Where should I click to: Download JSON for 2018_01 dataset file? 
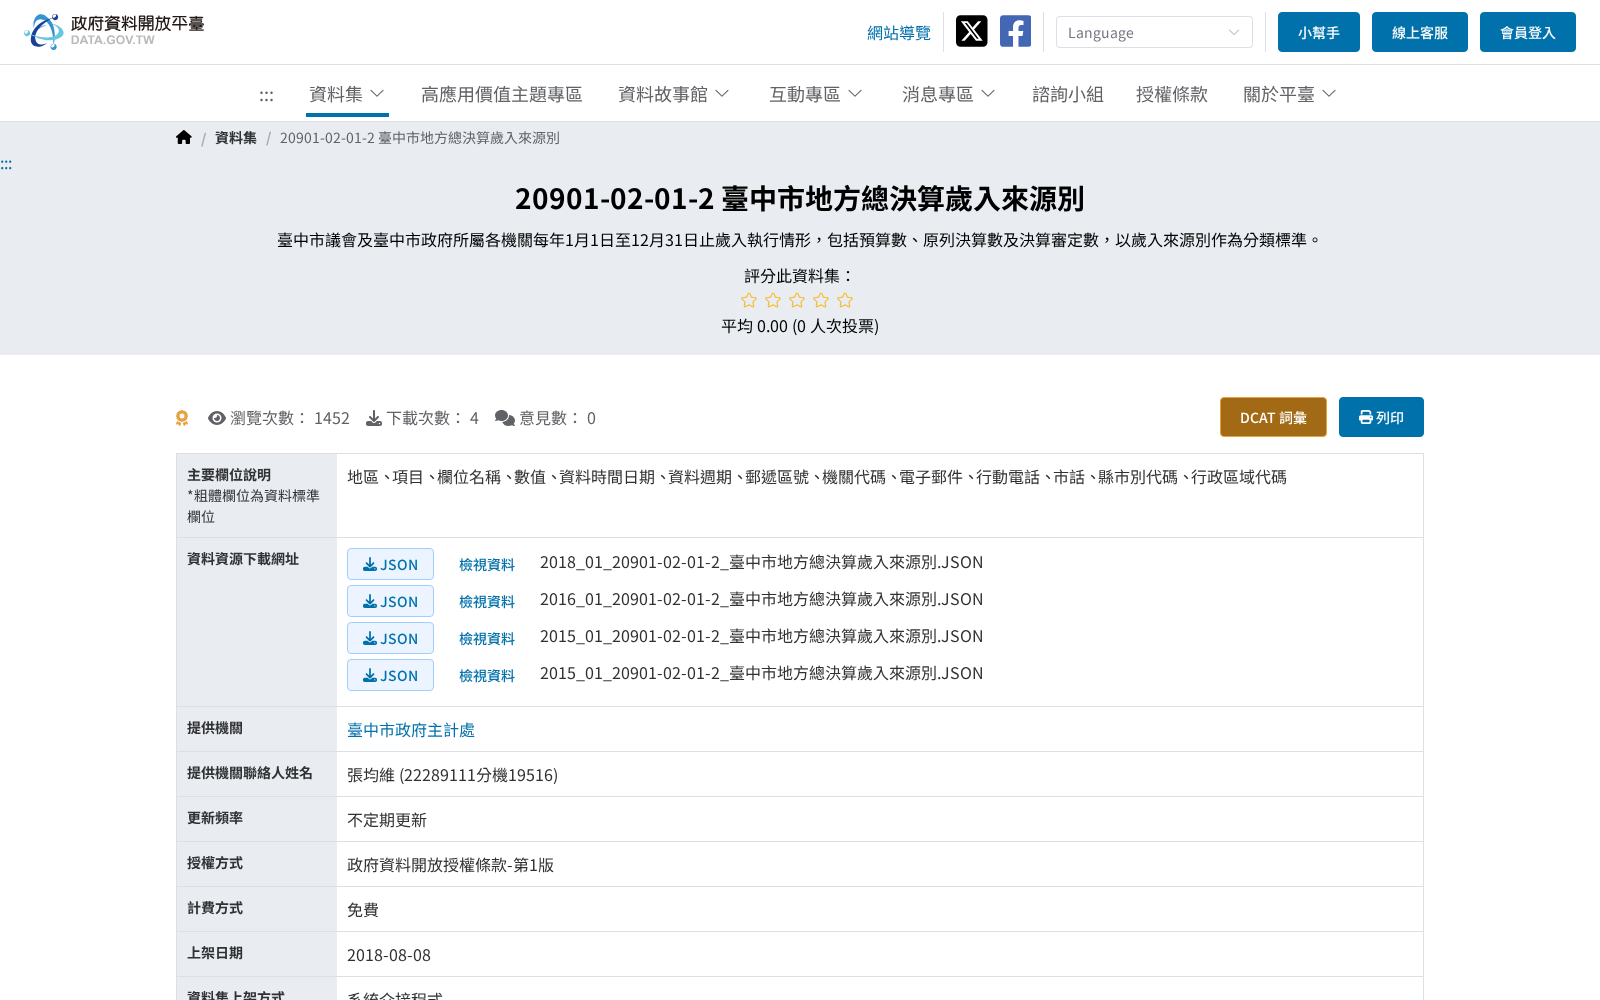390,564
